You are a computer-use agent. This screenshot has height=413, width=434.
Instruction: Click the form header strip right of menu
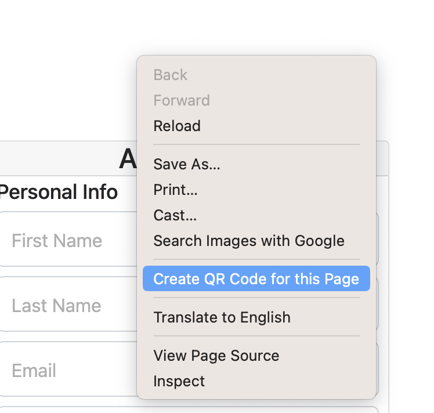click(383, 158)
